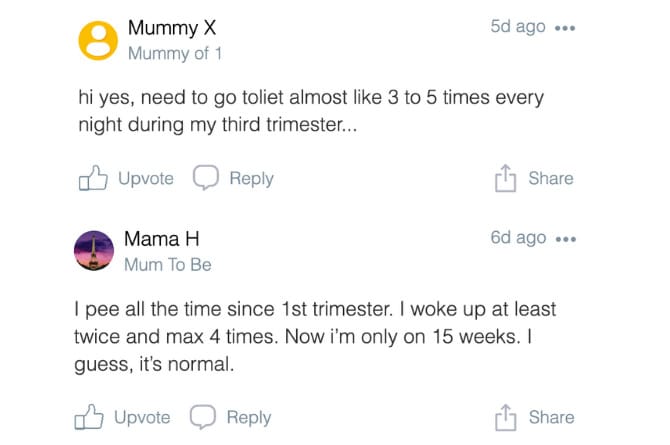Select the "Mum To Be" user label
Image resolution: width=670 pixels, height=445 pixels.
point(168,265)
